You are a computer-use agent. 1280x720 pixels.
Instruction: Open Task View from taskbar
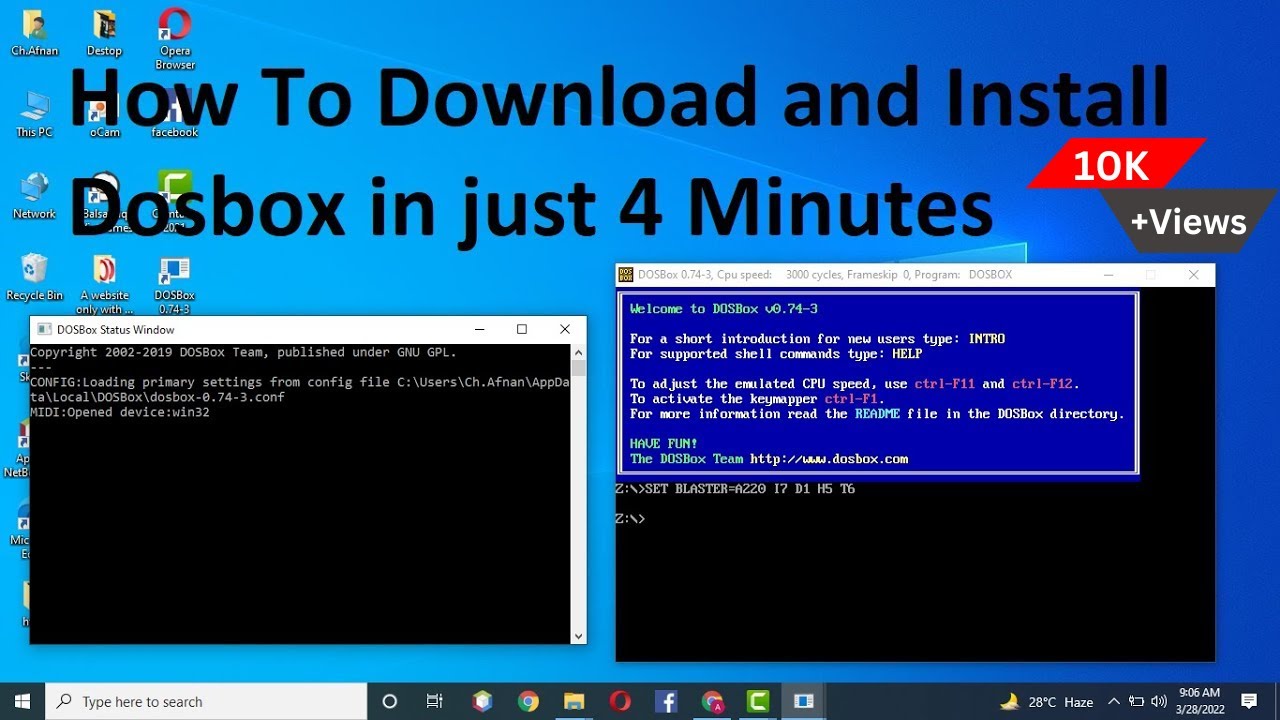click(x=435, y=701)
